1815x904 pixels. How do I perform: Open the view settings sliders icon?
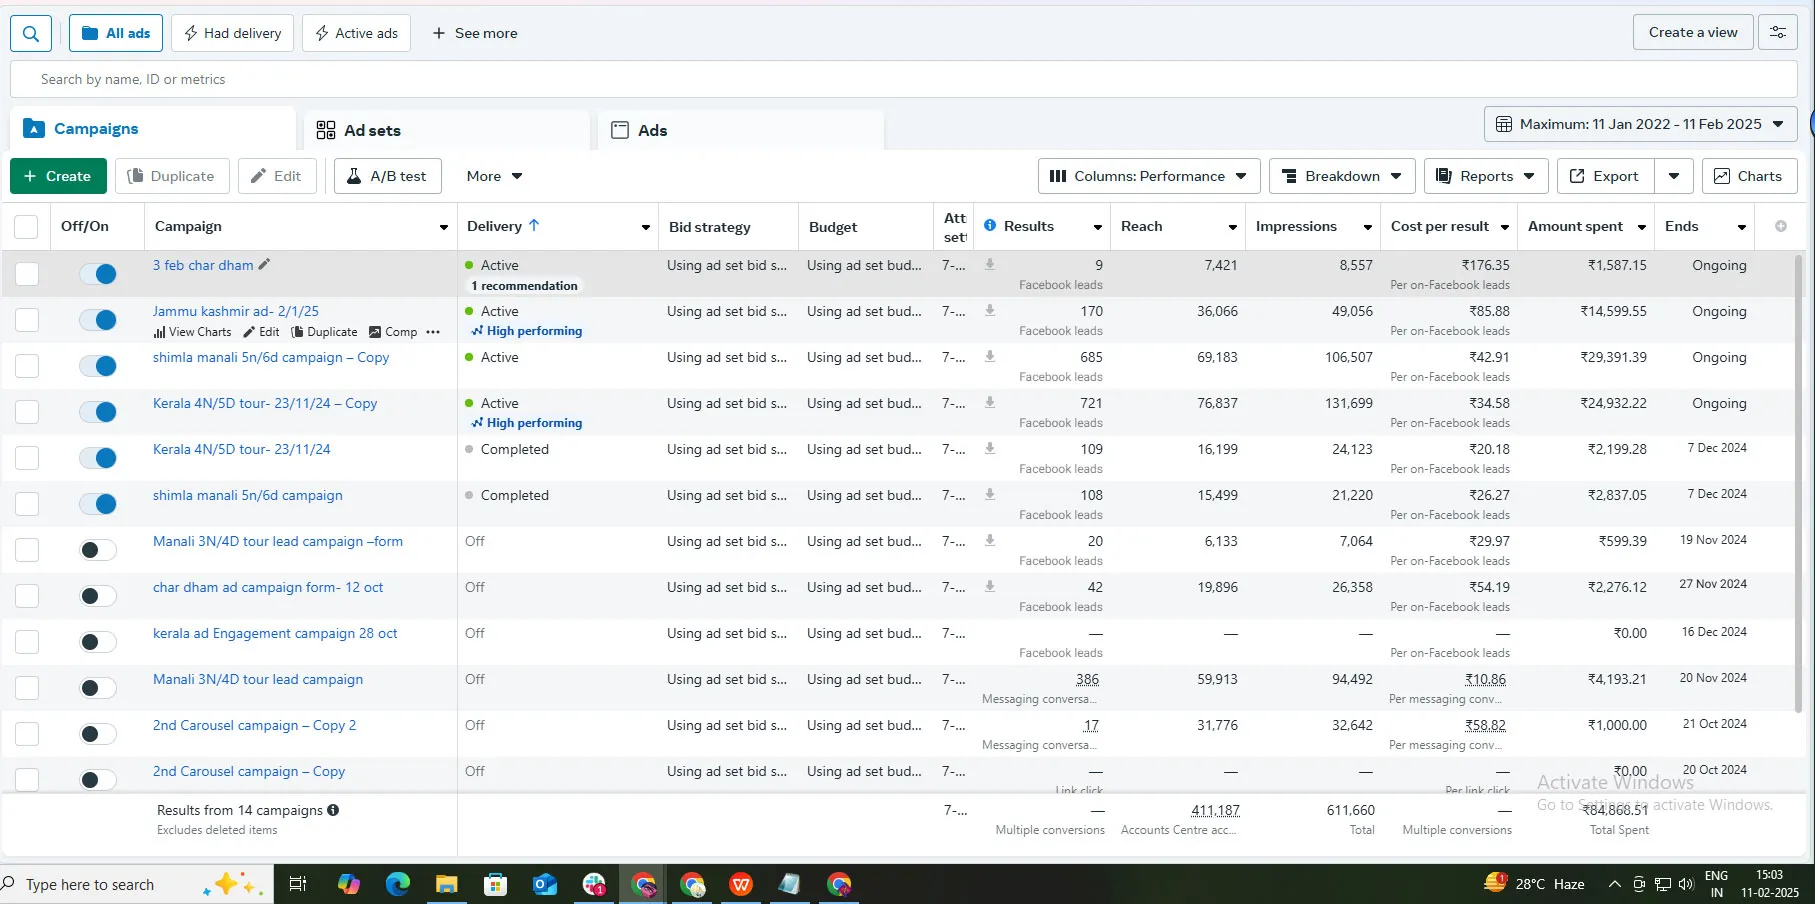(x=1778, y=33)
